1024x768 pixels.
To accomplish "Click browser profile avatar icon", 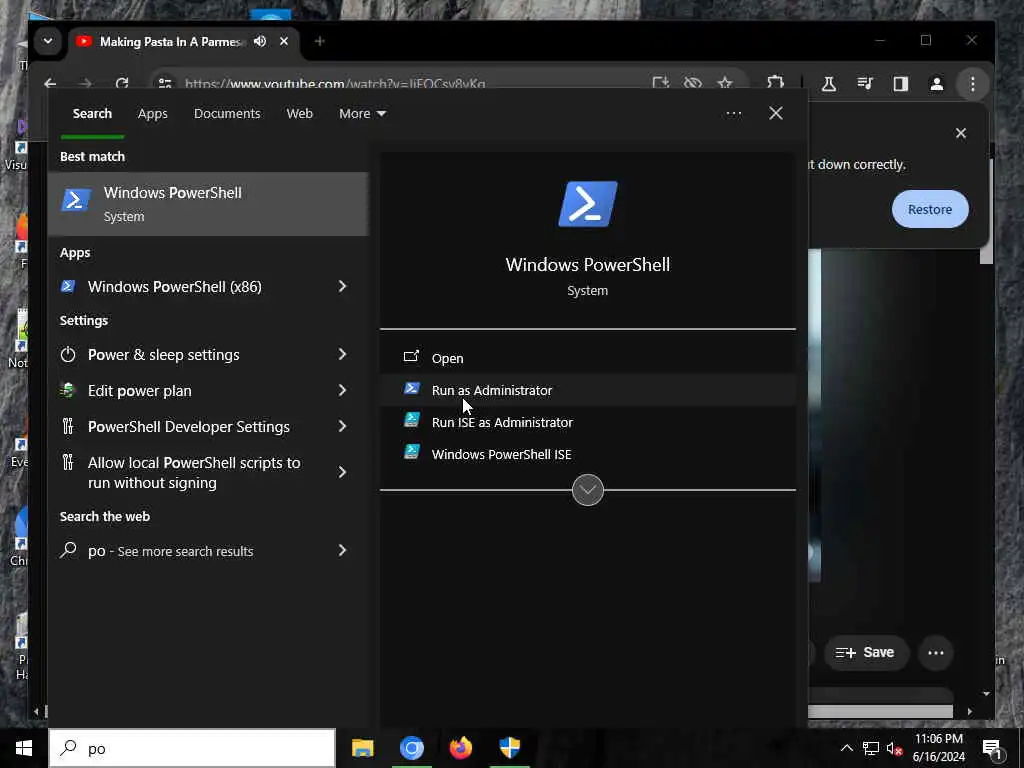I will [x=936, y=84].
